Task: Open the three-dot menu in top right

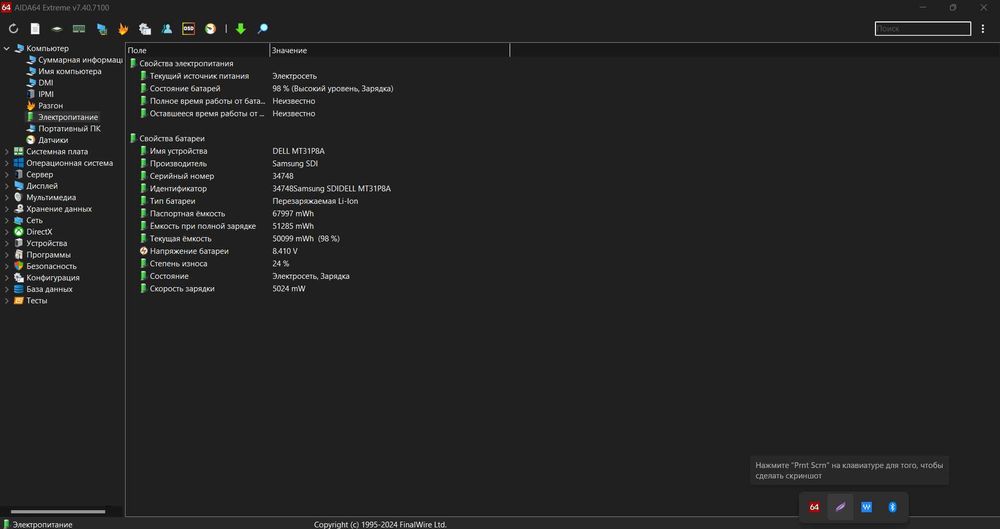Action: 983,29
